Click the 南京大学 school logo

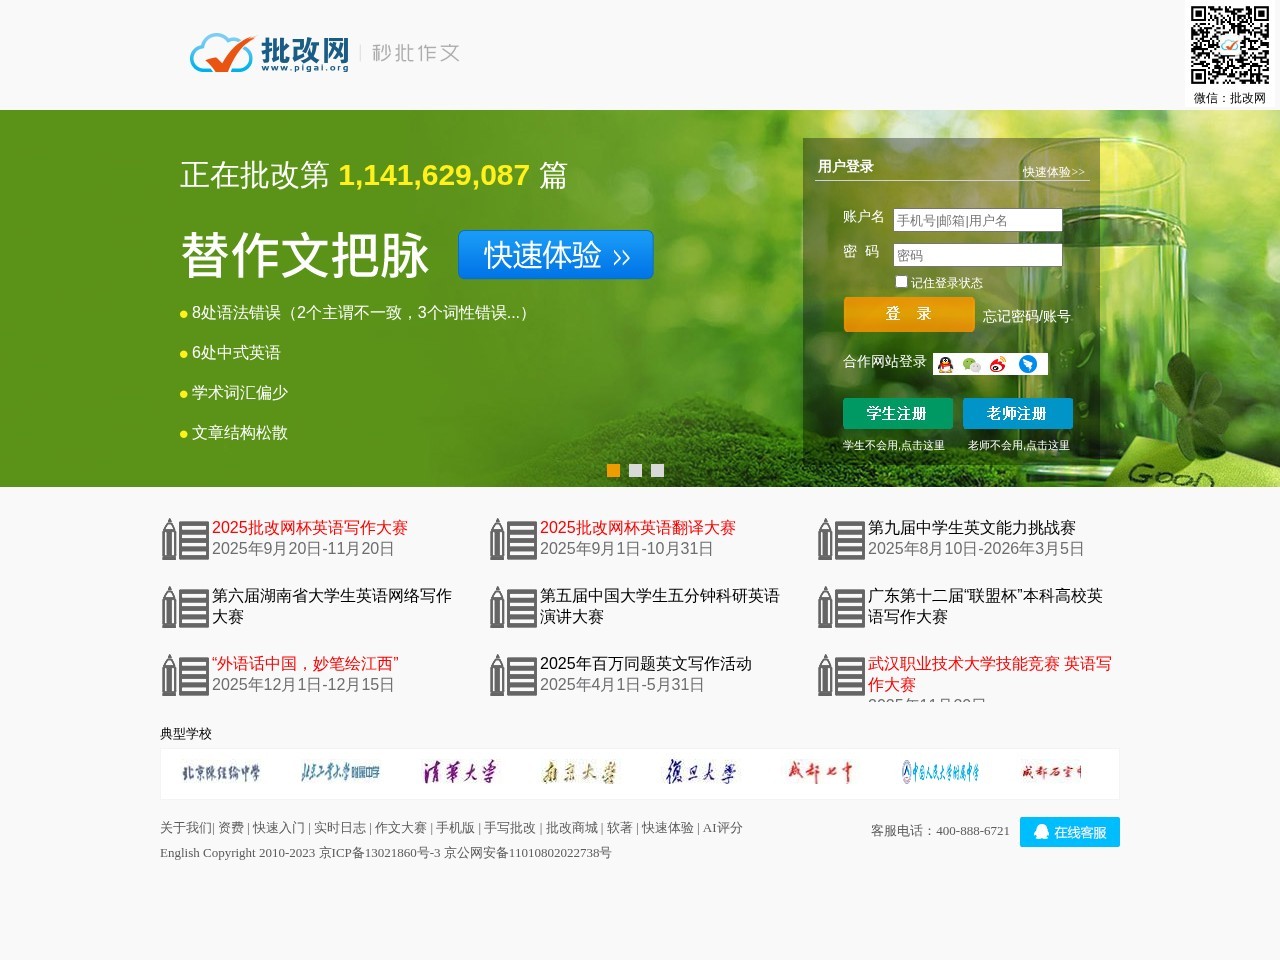[x=577, y=772]
